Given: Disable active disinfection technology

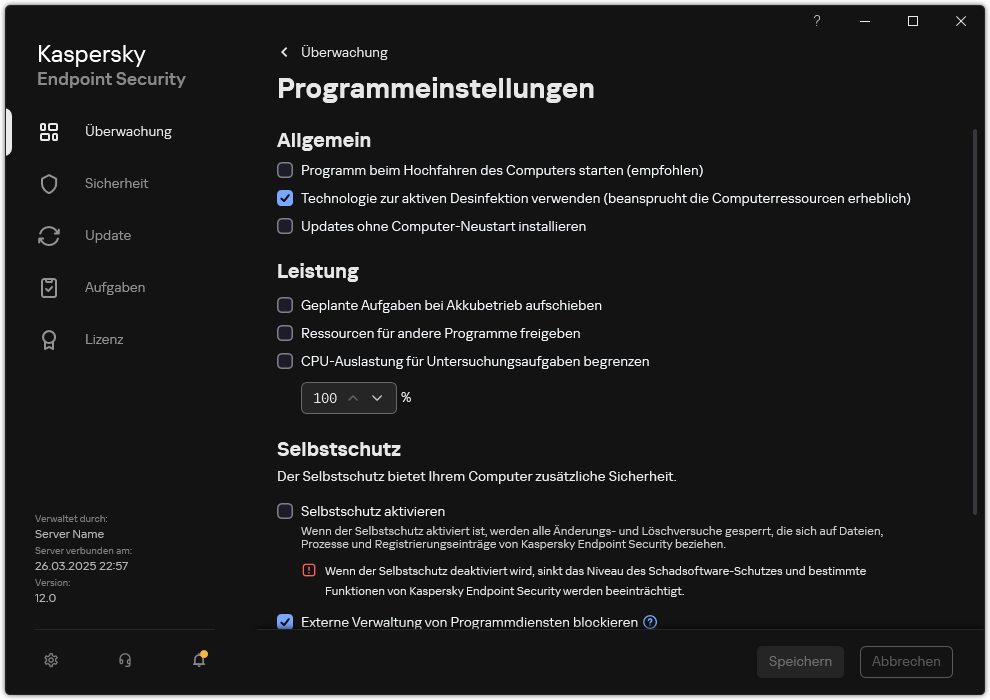Looking at the screenshot, I should pyautogui.click(x=285, y=198).
